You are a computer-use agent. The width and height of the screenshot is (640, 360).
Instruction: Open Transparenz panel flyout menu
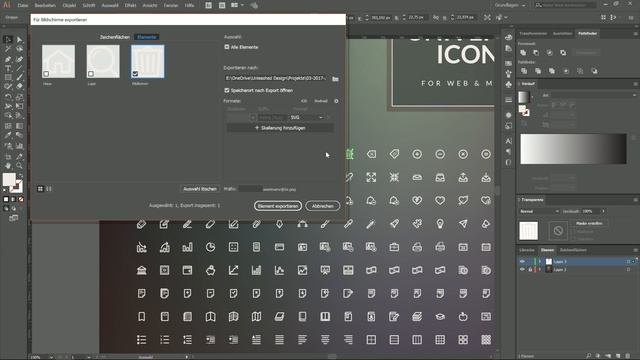tap(636, 200)
